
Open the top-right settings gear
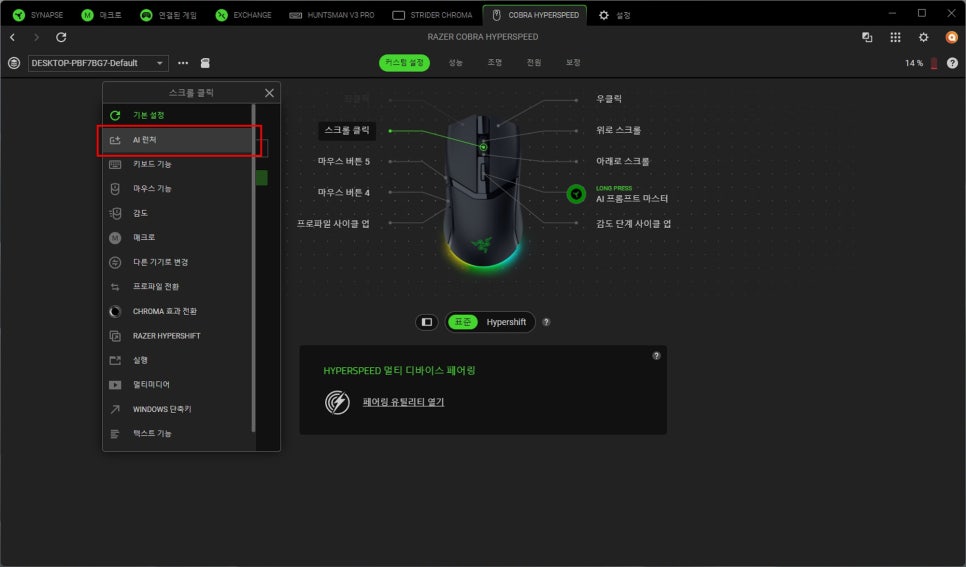coord(923,38)
